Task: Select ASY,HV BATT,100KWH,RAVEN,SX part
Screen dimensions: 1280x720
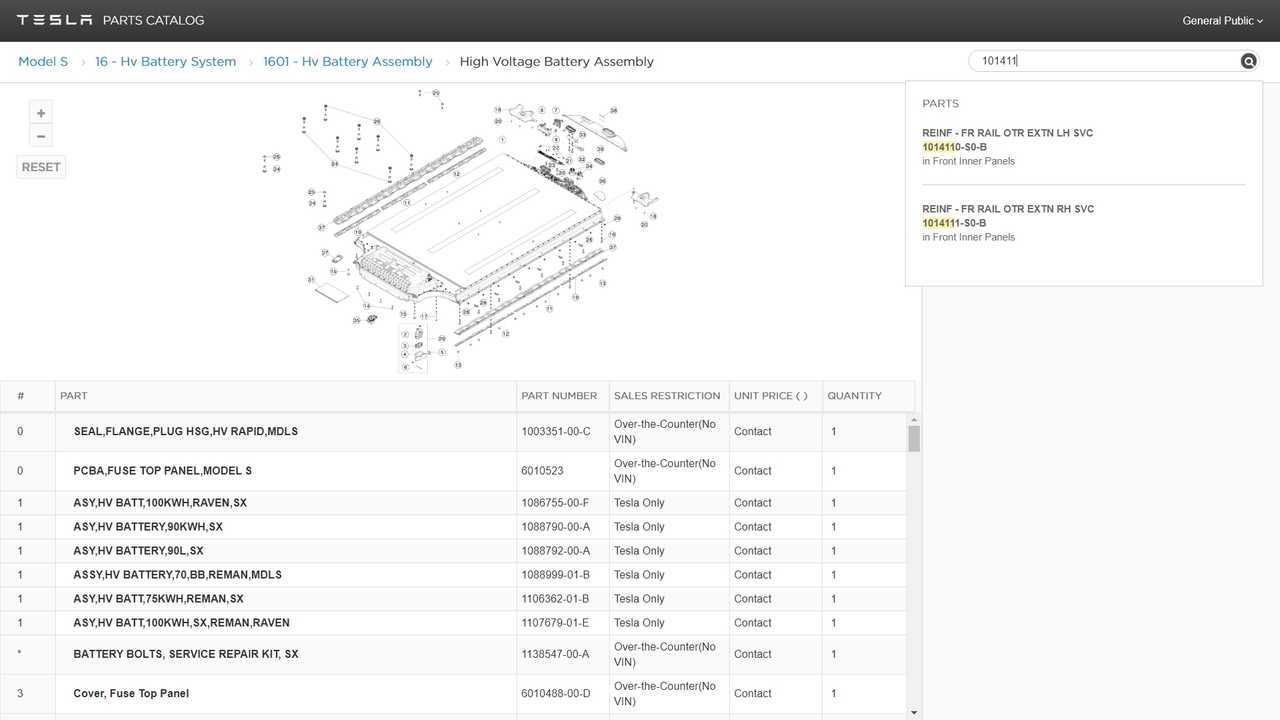Action: (160, 503)
